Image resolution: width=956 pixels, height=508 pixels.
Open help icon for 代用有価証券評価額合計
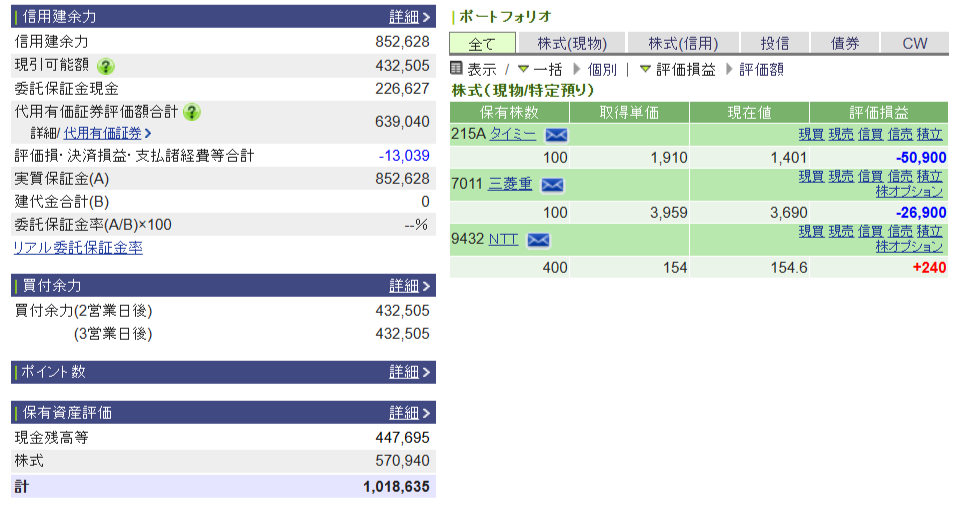[193, 112]
